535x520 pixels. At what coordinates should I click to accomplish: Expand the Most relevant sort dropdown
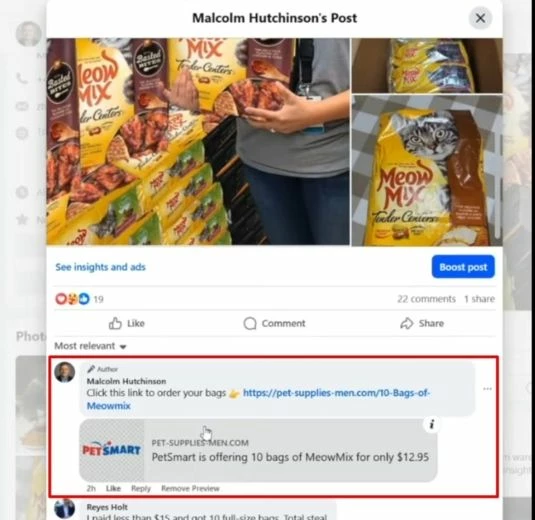click(x=90, y=346)
